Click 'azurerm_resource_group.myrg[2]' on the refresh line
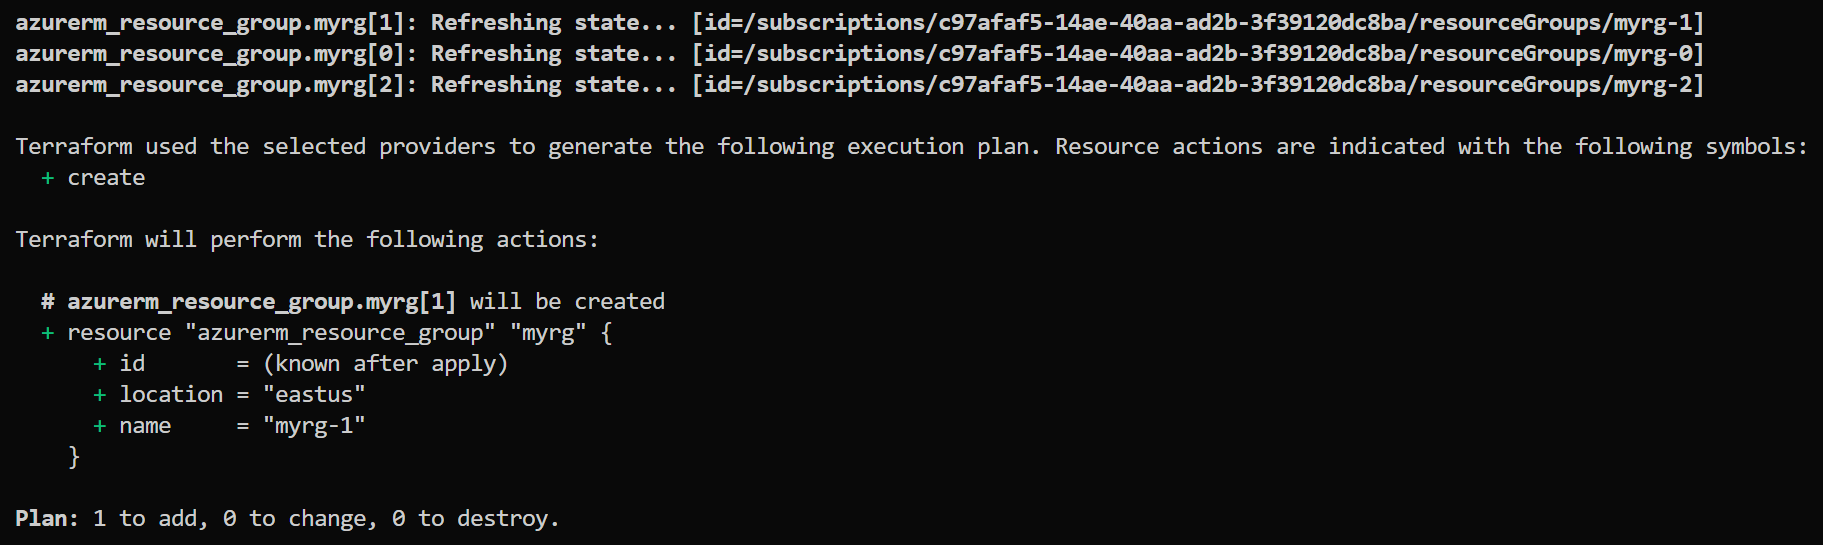 tap(210, 85)
